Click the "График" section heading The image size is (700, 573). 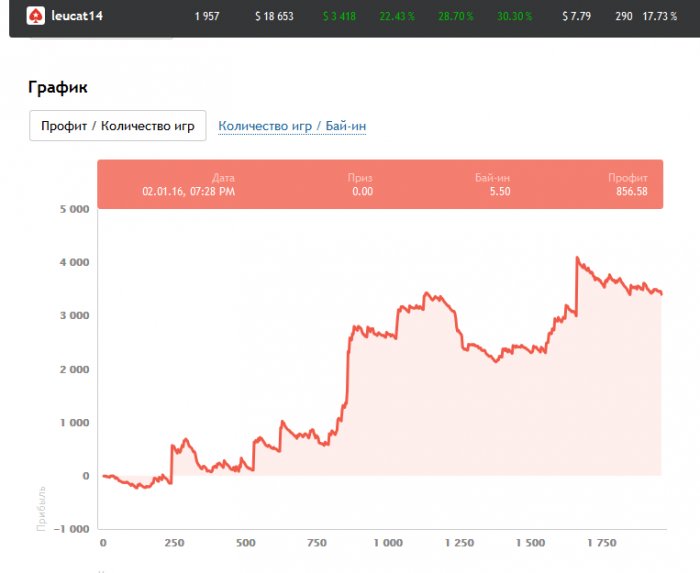point(57,87)
